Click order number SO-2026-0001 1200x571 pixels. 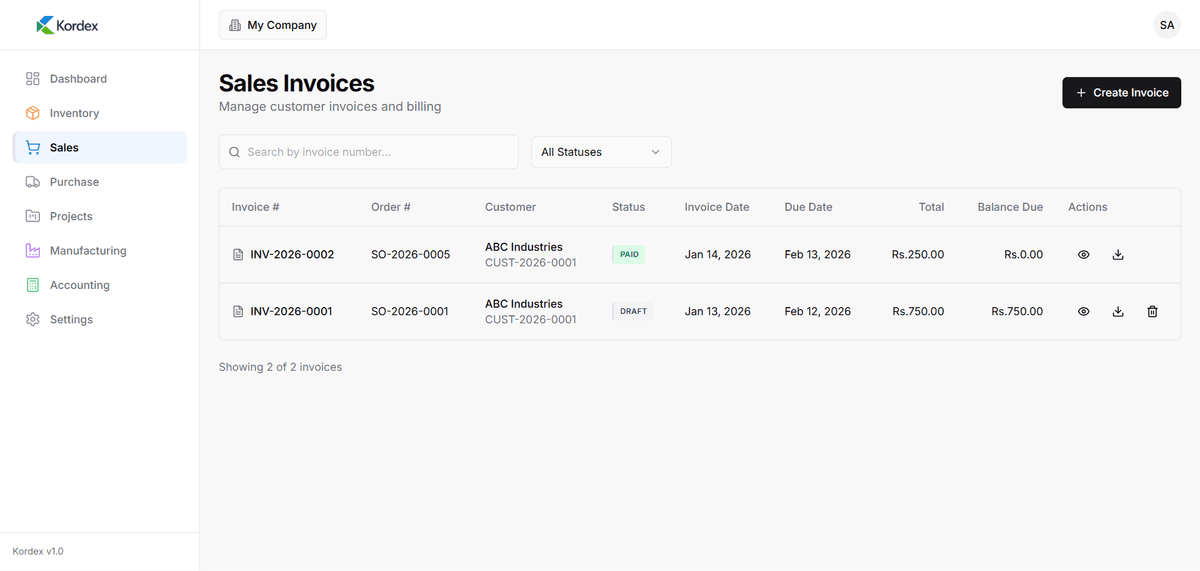click(x=410, y=312)
